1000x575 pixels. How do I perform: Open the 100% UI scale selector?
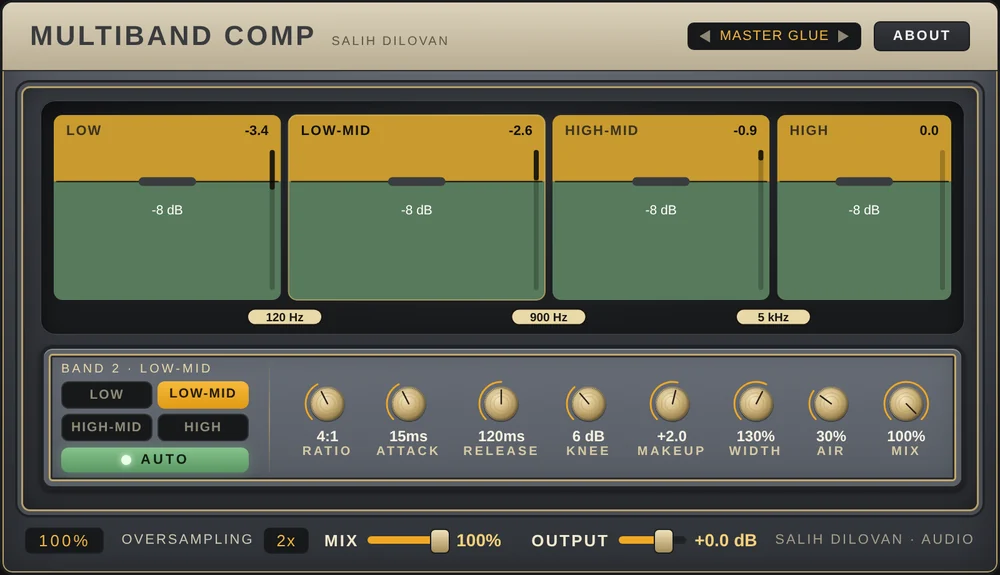pyautogui.click(x=64, y=541)
